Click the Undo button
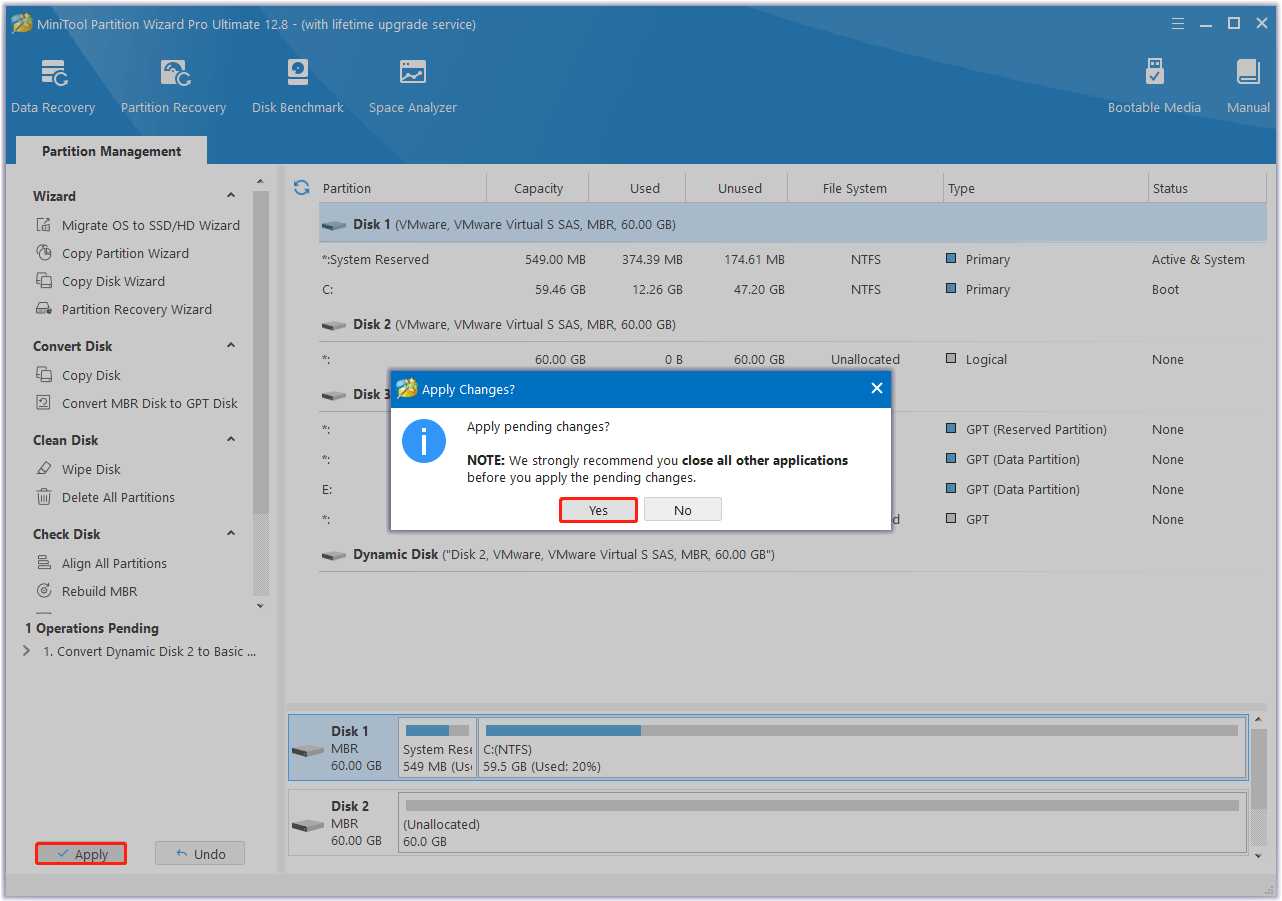The height and width of the screenshot is (901, 1282). point(200,854)
